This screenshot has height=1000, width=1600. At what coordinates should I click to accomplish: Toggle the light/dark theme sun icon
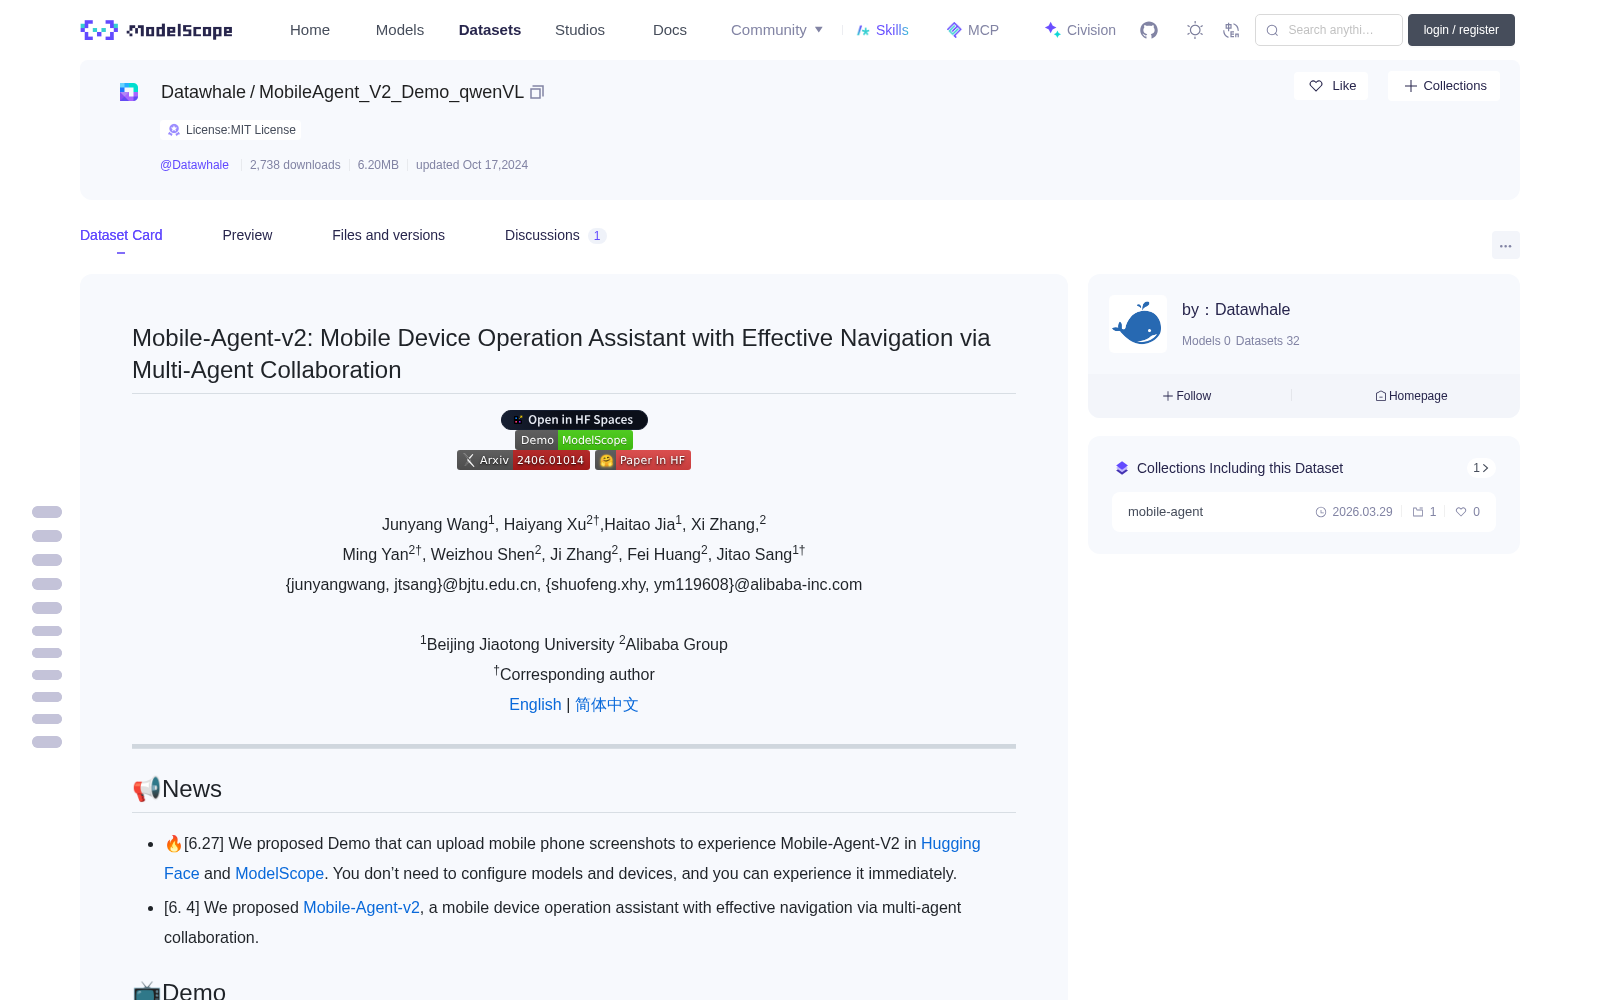1195,30
